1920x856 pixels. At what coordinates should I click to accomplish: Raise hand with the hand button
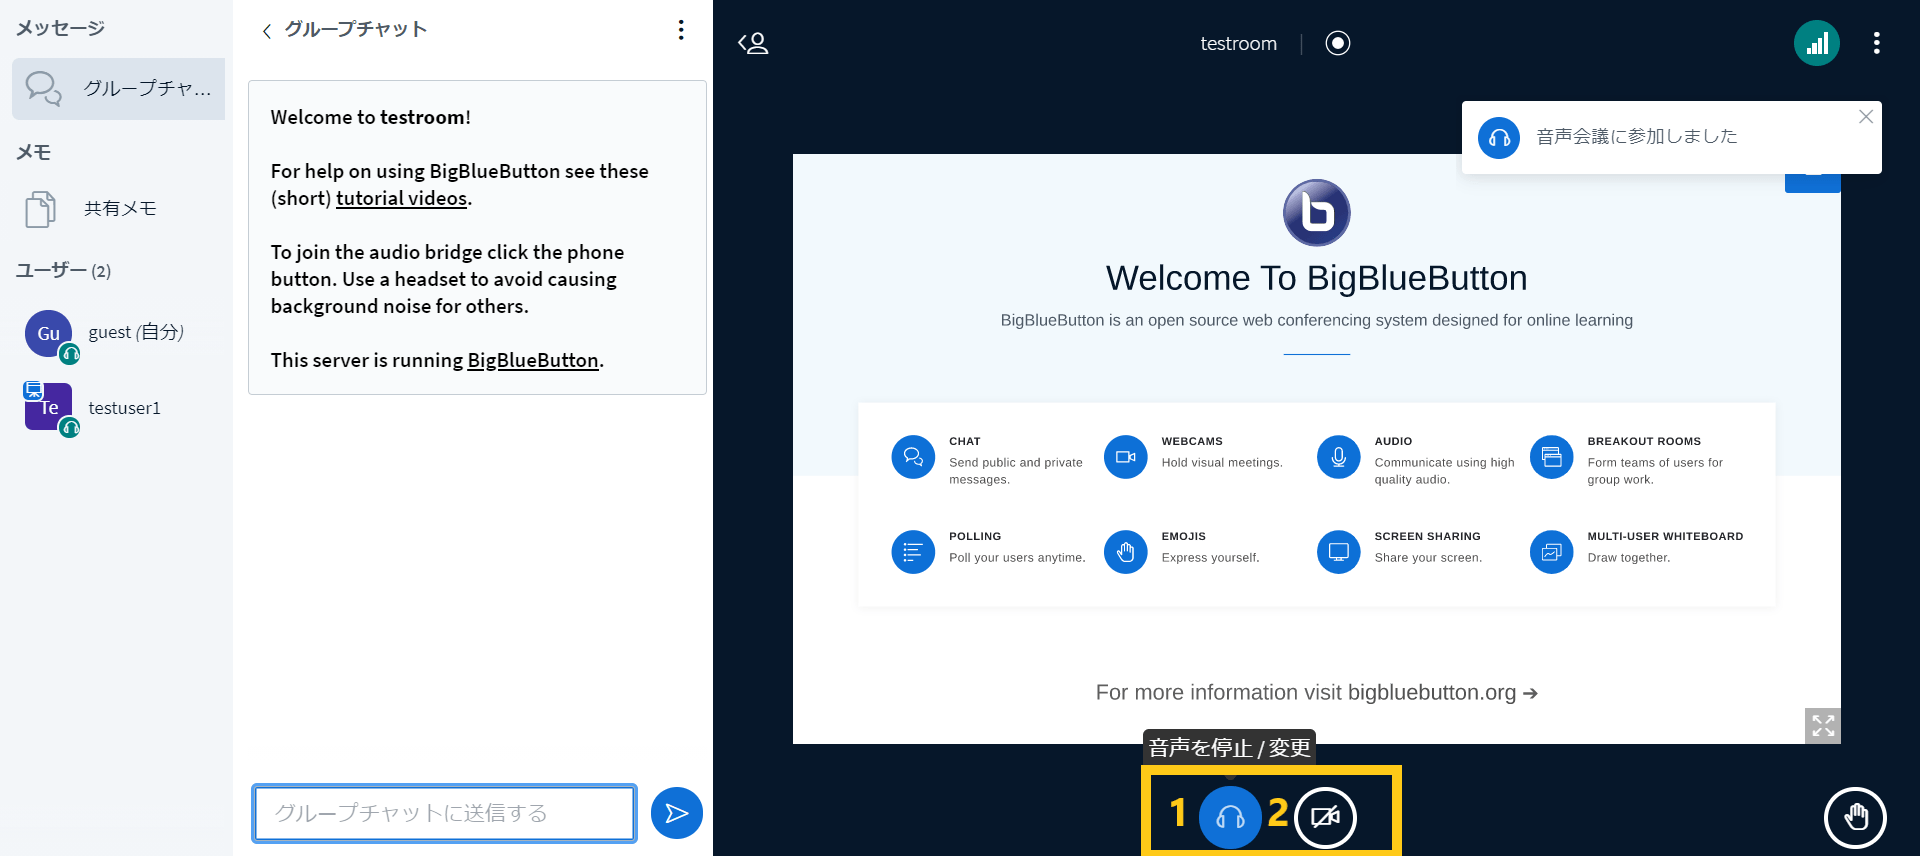[x=1855, y=817]
